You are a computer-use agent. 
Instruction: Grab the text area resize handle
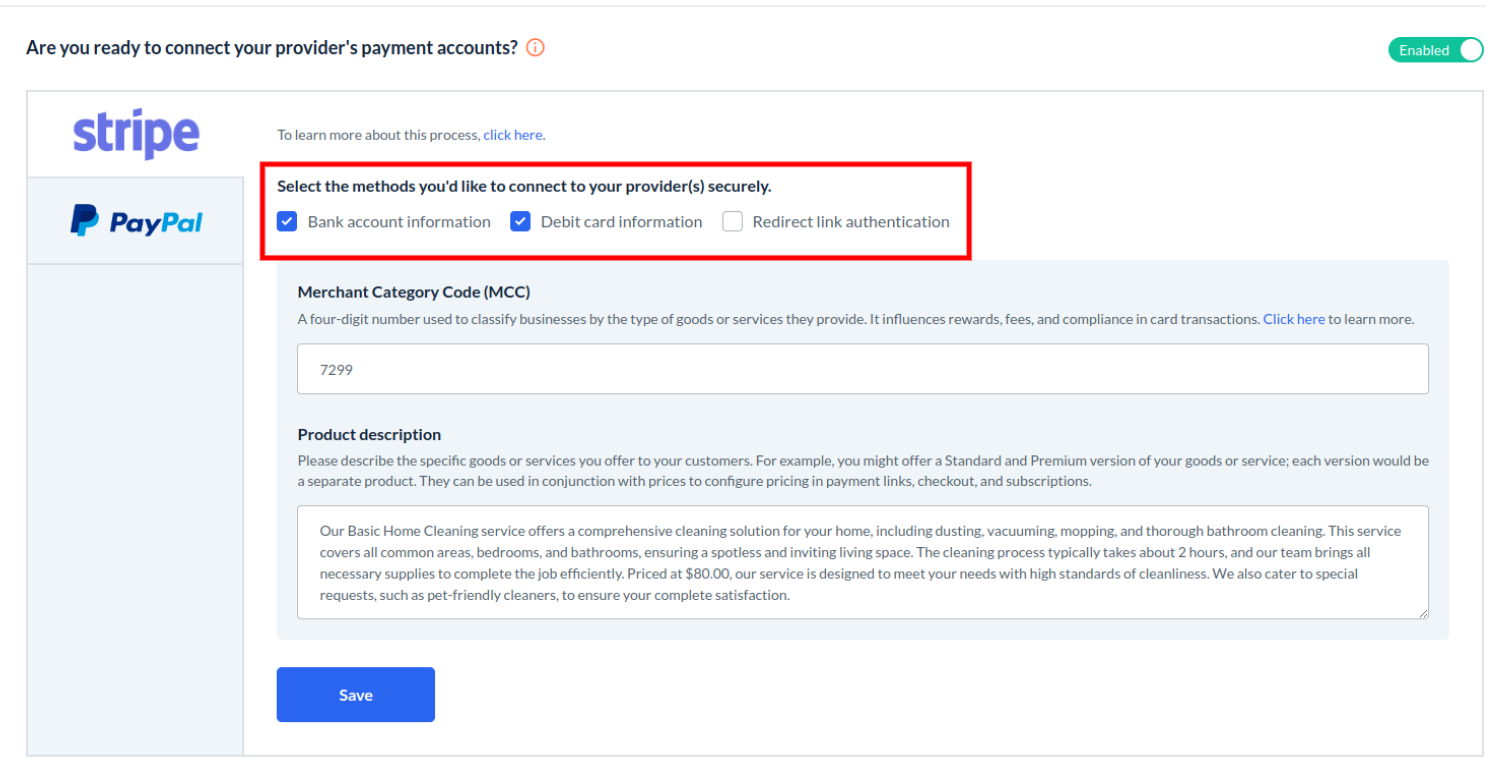pos(1422,612)
